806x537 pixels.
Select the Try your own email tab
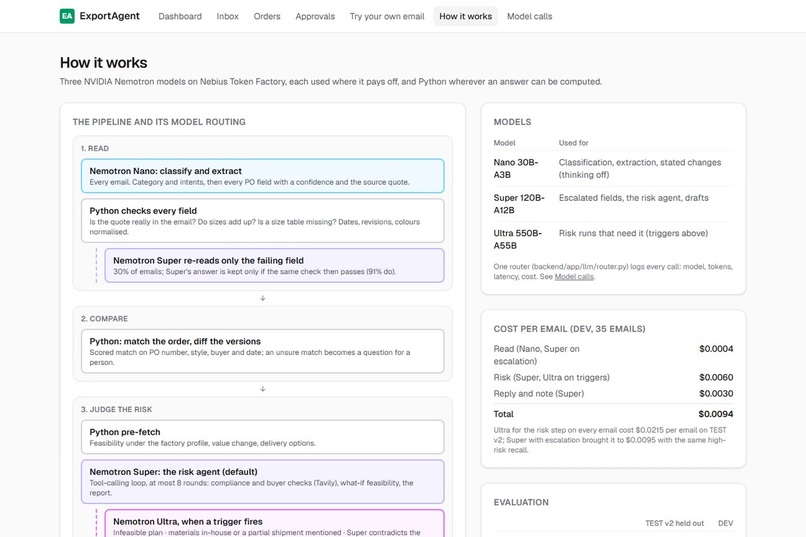pyautogui.click(x=387, y=16)
